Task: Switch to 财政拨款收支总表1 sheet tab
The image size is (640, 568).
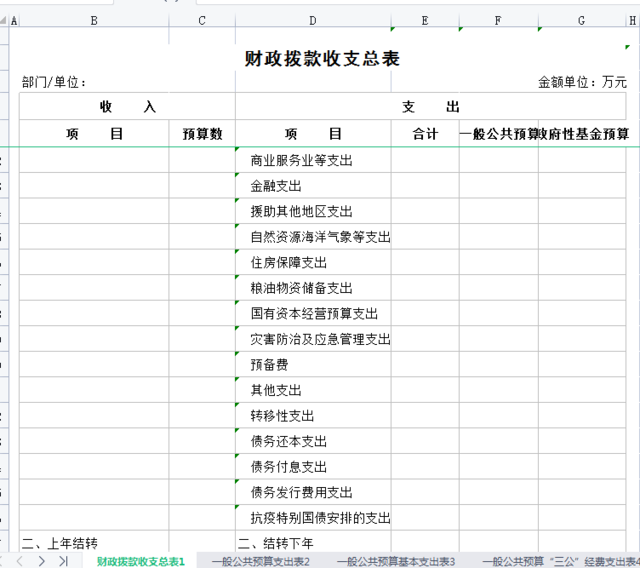Action: pos(140,561)
